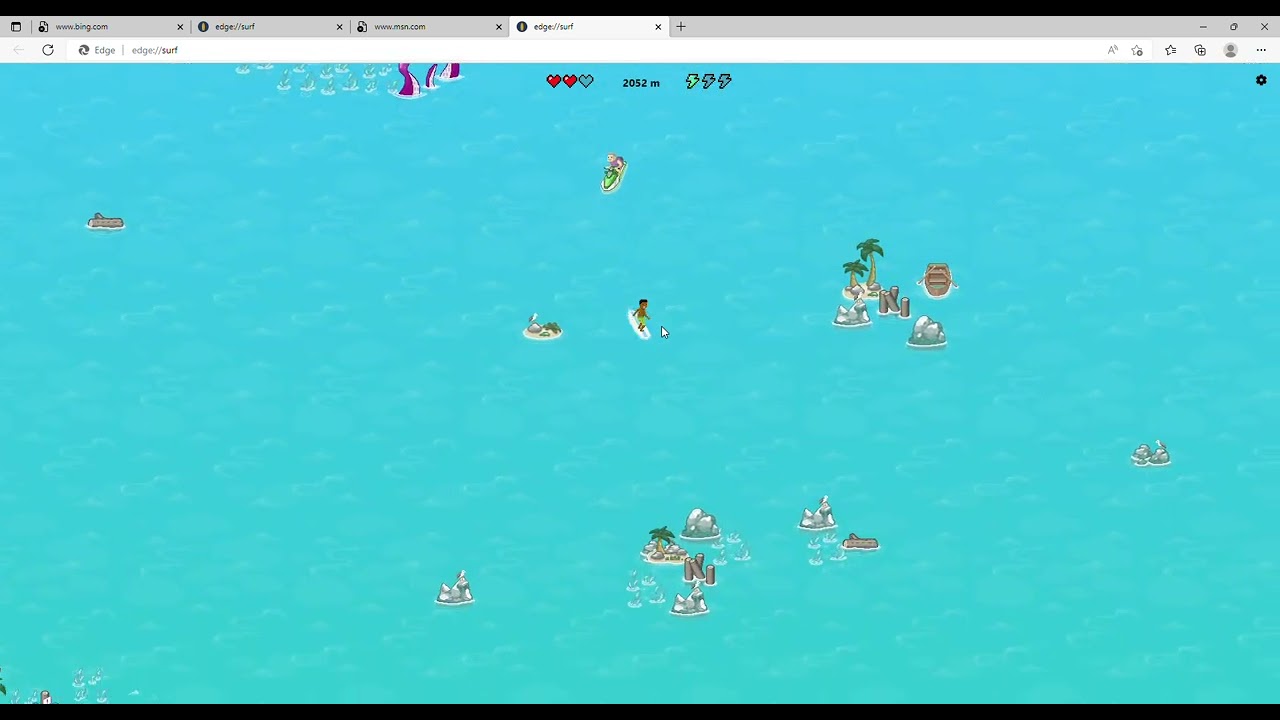Close the active edge://surf tab
Image resolution: width=1280 pixels, height=720 pixels.
(x=658, y=27)
